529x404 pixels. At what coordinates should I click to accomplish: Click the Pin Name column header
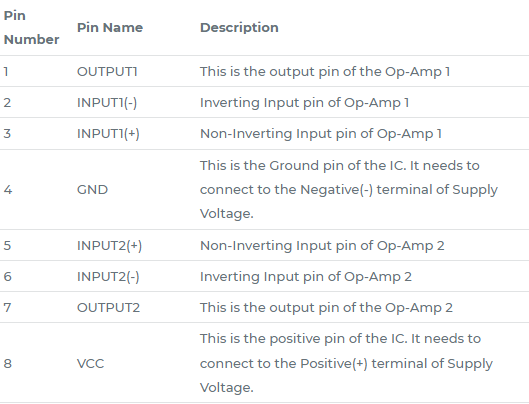pyautogui.click(x=110, y=28)
